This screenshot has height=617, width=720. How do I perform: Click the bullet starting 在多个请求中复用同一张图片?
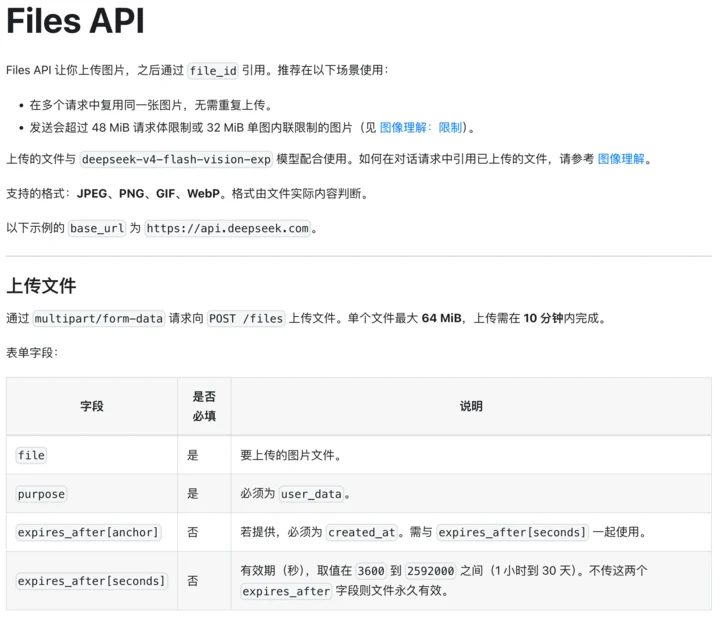pos(152,105)
